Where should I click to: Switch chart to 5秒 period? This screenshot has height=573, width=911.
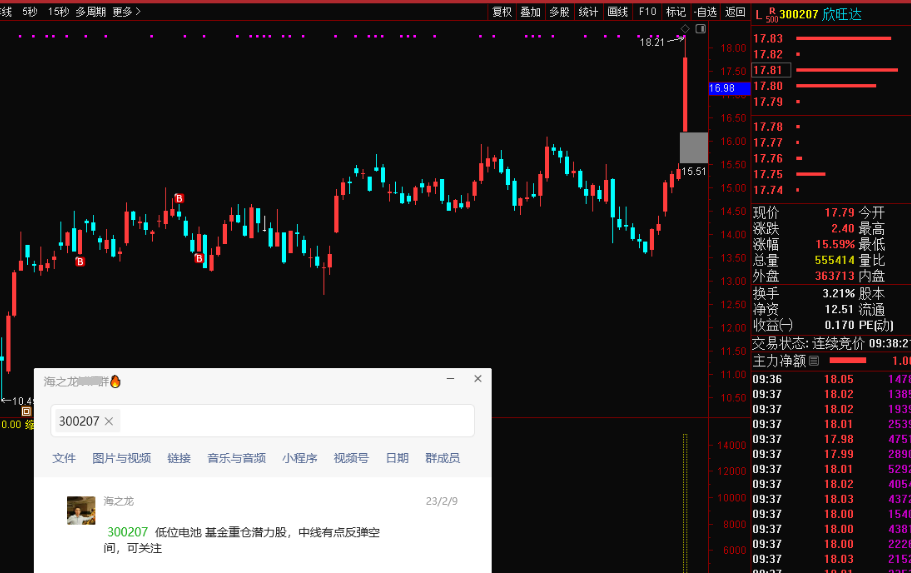click(30, 12)
